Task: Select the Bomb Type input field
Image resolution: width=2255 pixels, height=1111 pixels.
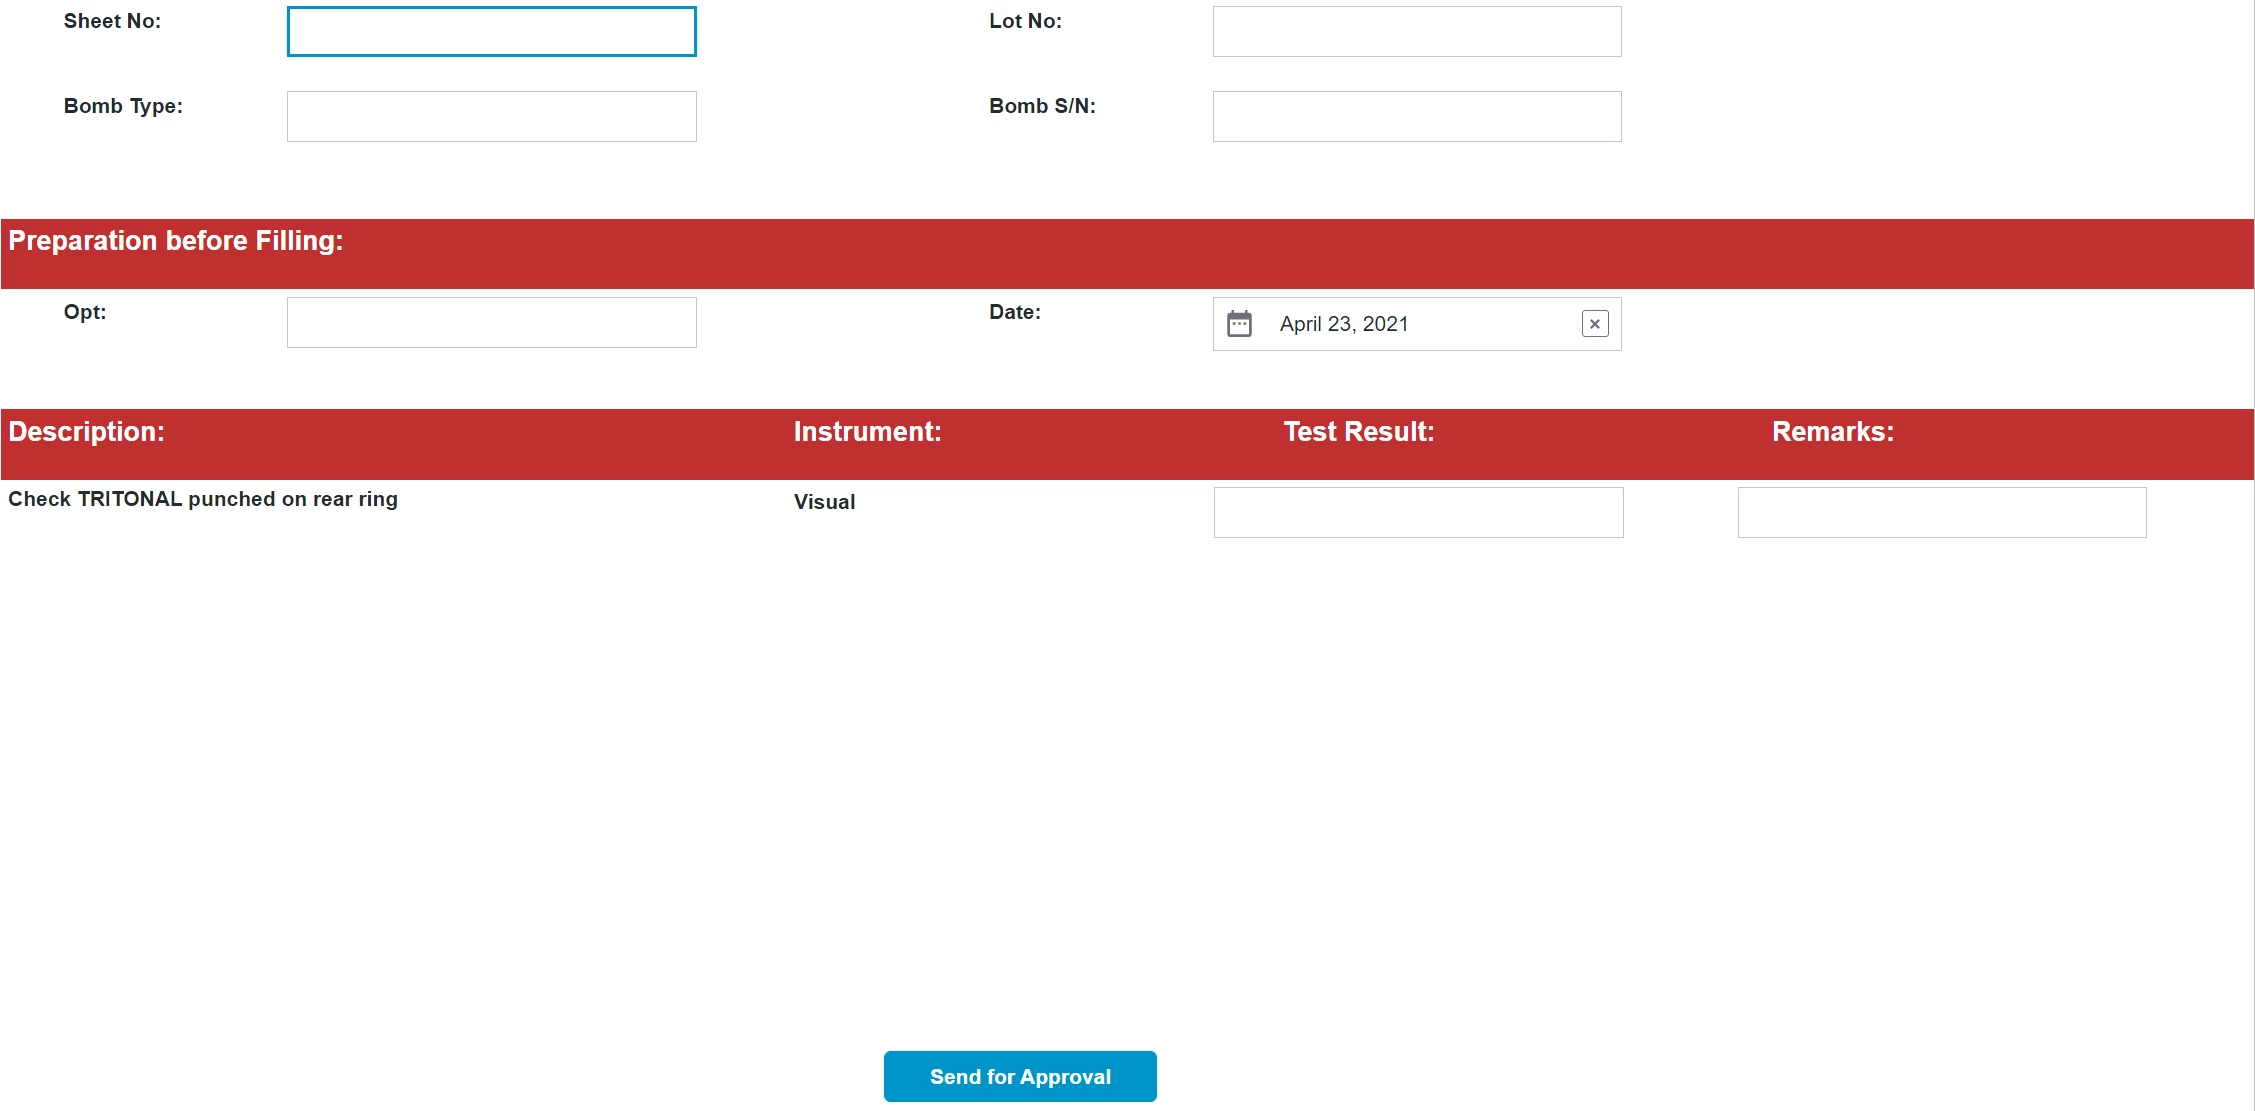Action: point(491,117)
